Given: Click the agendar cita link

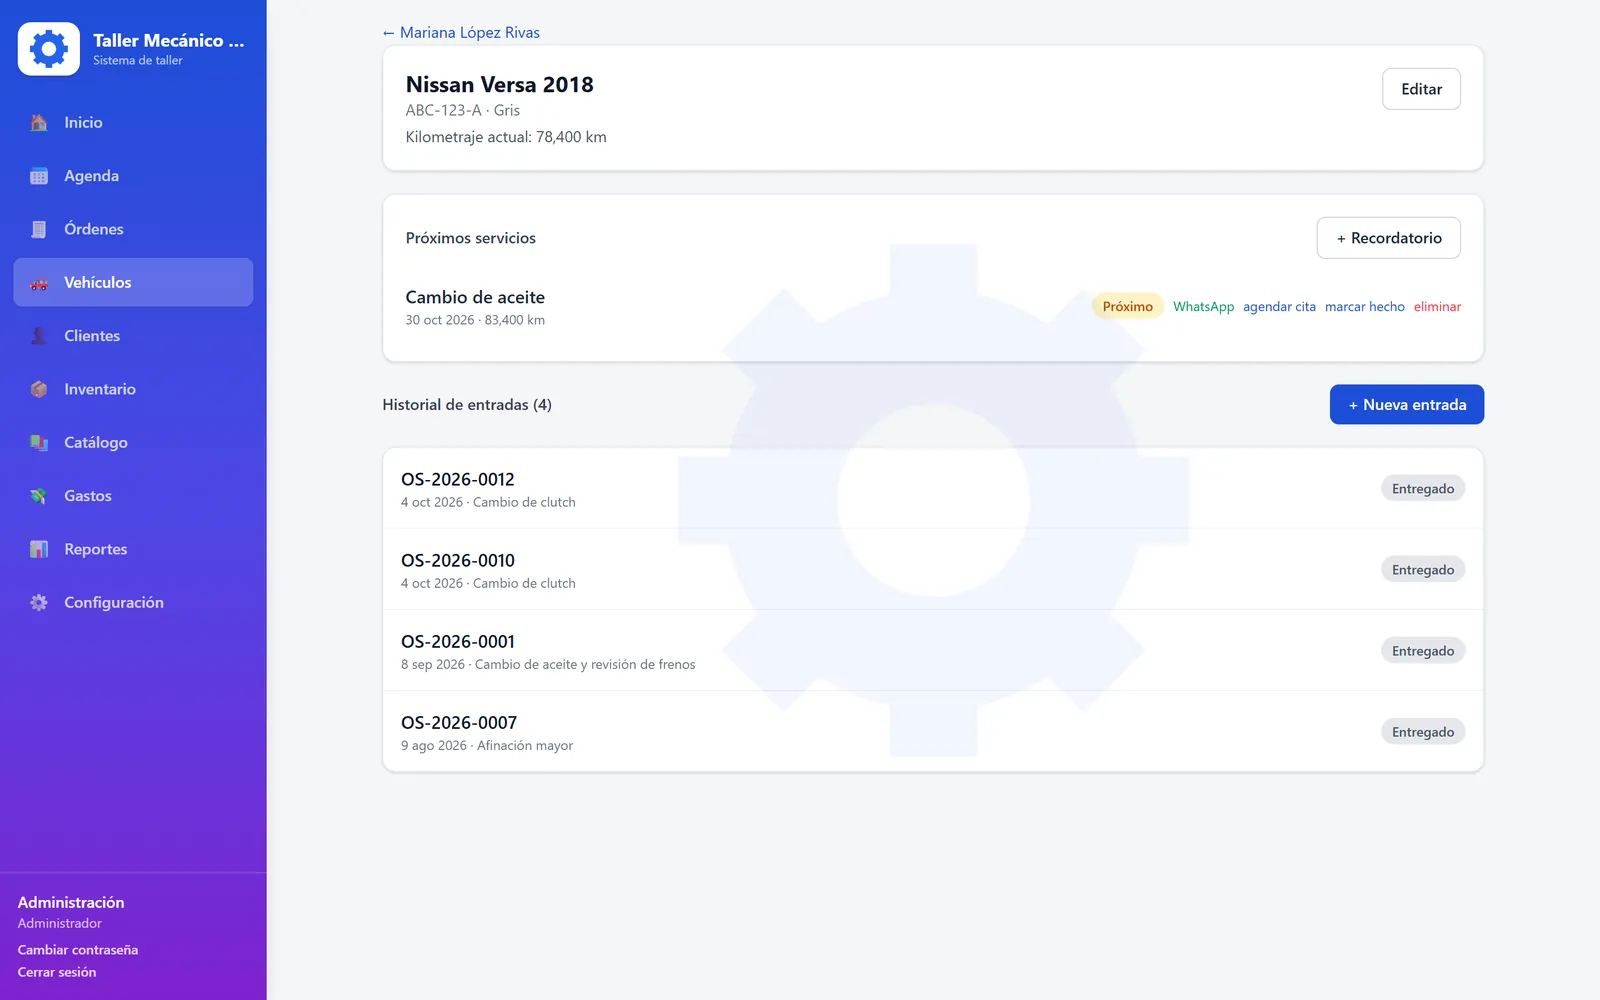Looking at the screenshot, I should pos(1279,306).
